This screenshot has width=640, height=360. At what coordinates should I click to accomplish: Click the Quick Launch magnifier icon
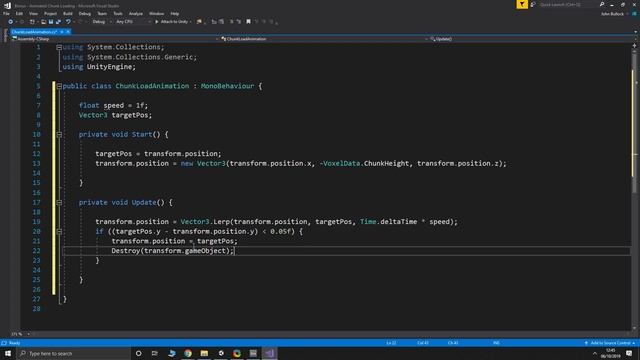(x=602, y=4)
